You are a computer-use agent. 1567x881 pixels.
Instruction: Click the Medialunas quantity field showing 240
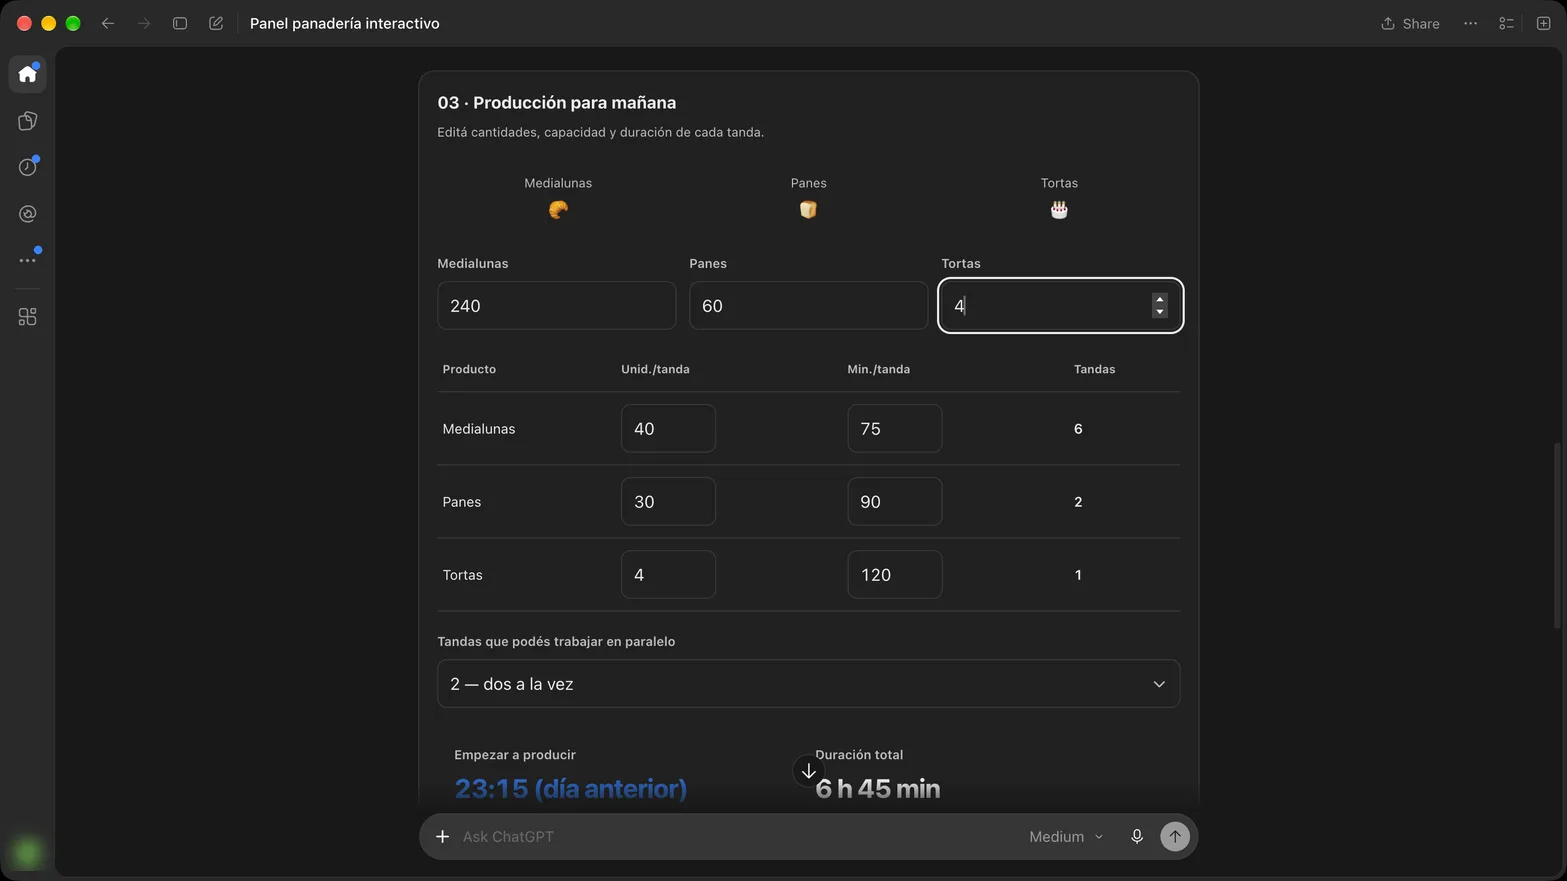pyautogui.click(x=556, y=305)
